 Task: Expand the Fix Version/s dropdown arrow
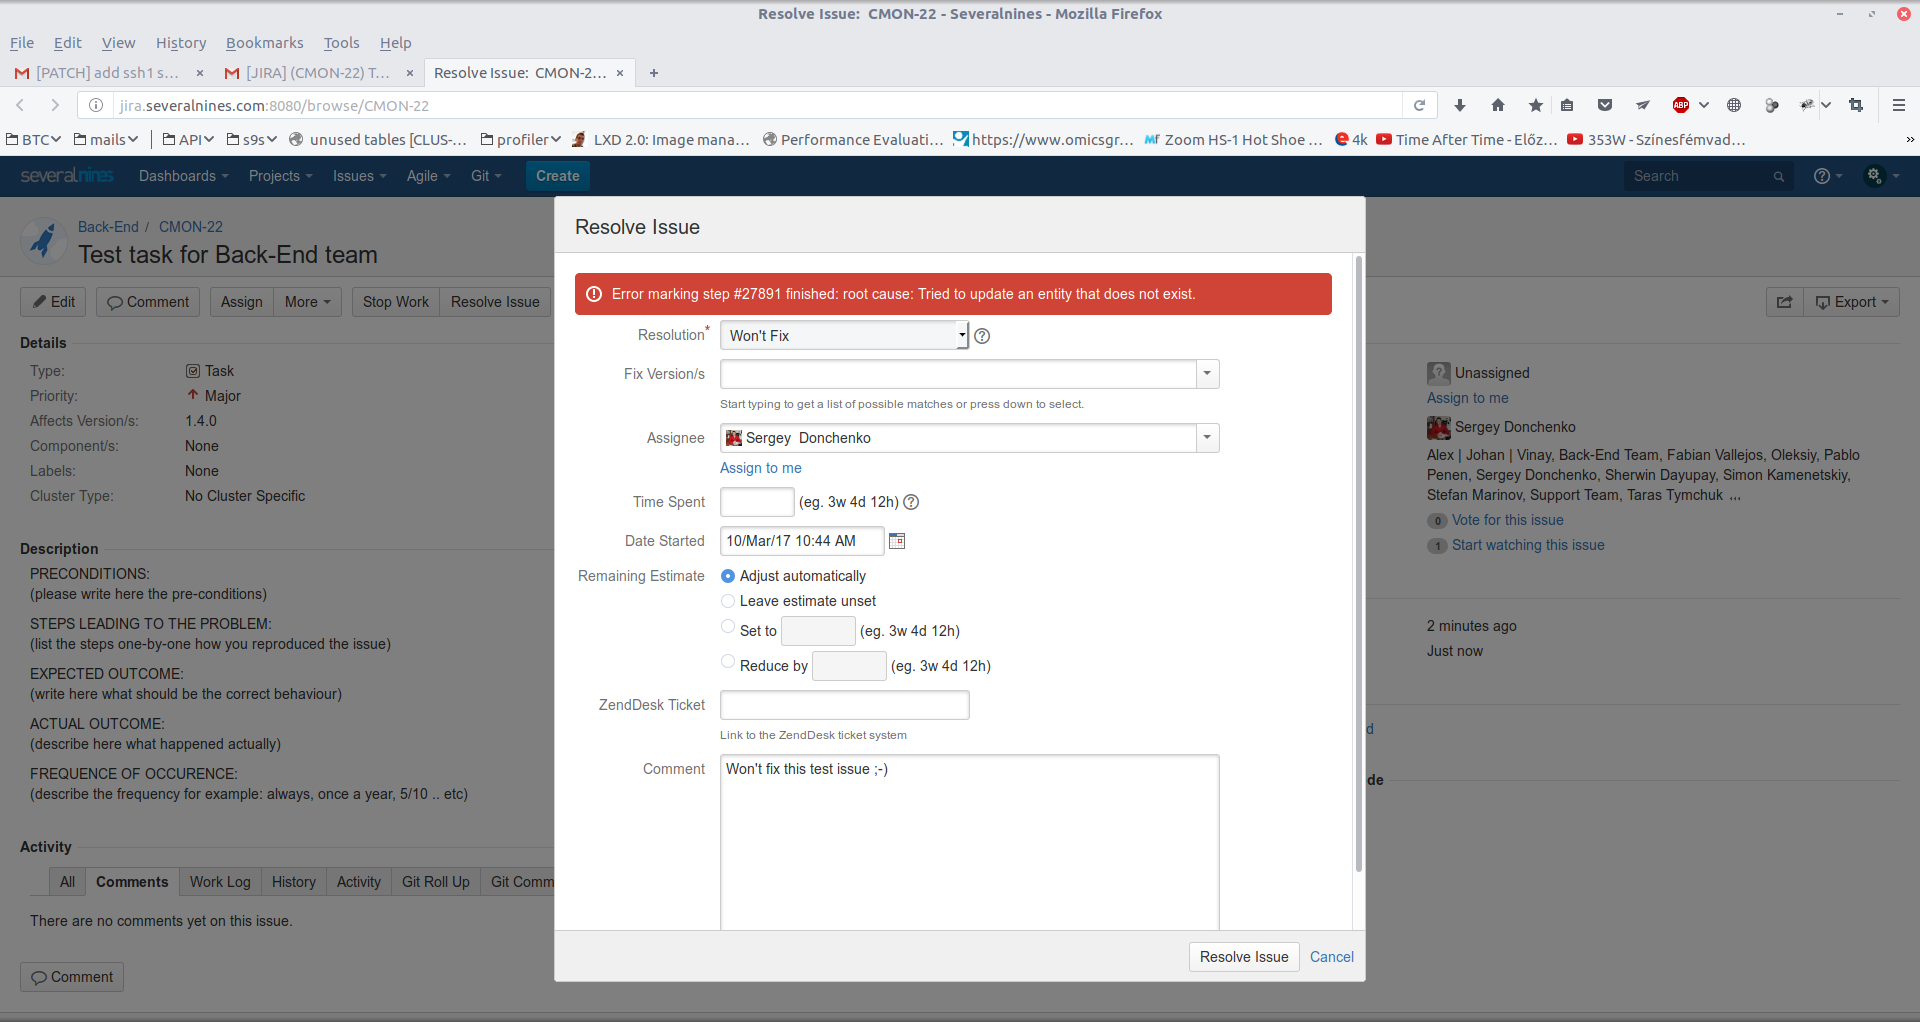[x=1208, y=374]
